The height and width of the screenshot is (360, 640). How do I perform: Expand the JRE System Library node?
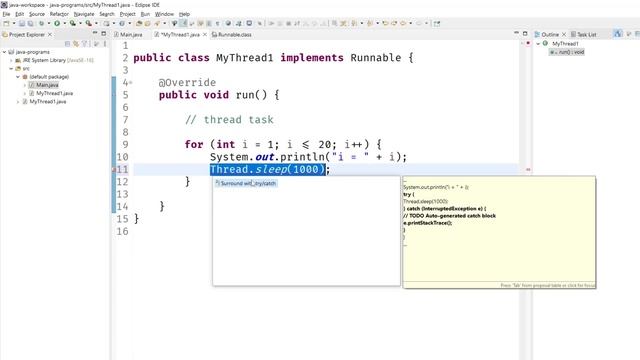point(11,60)
